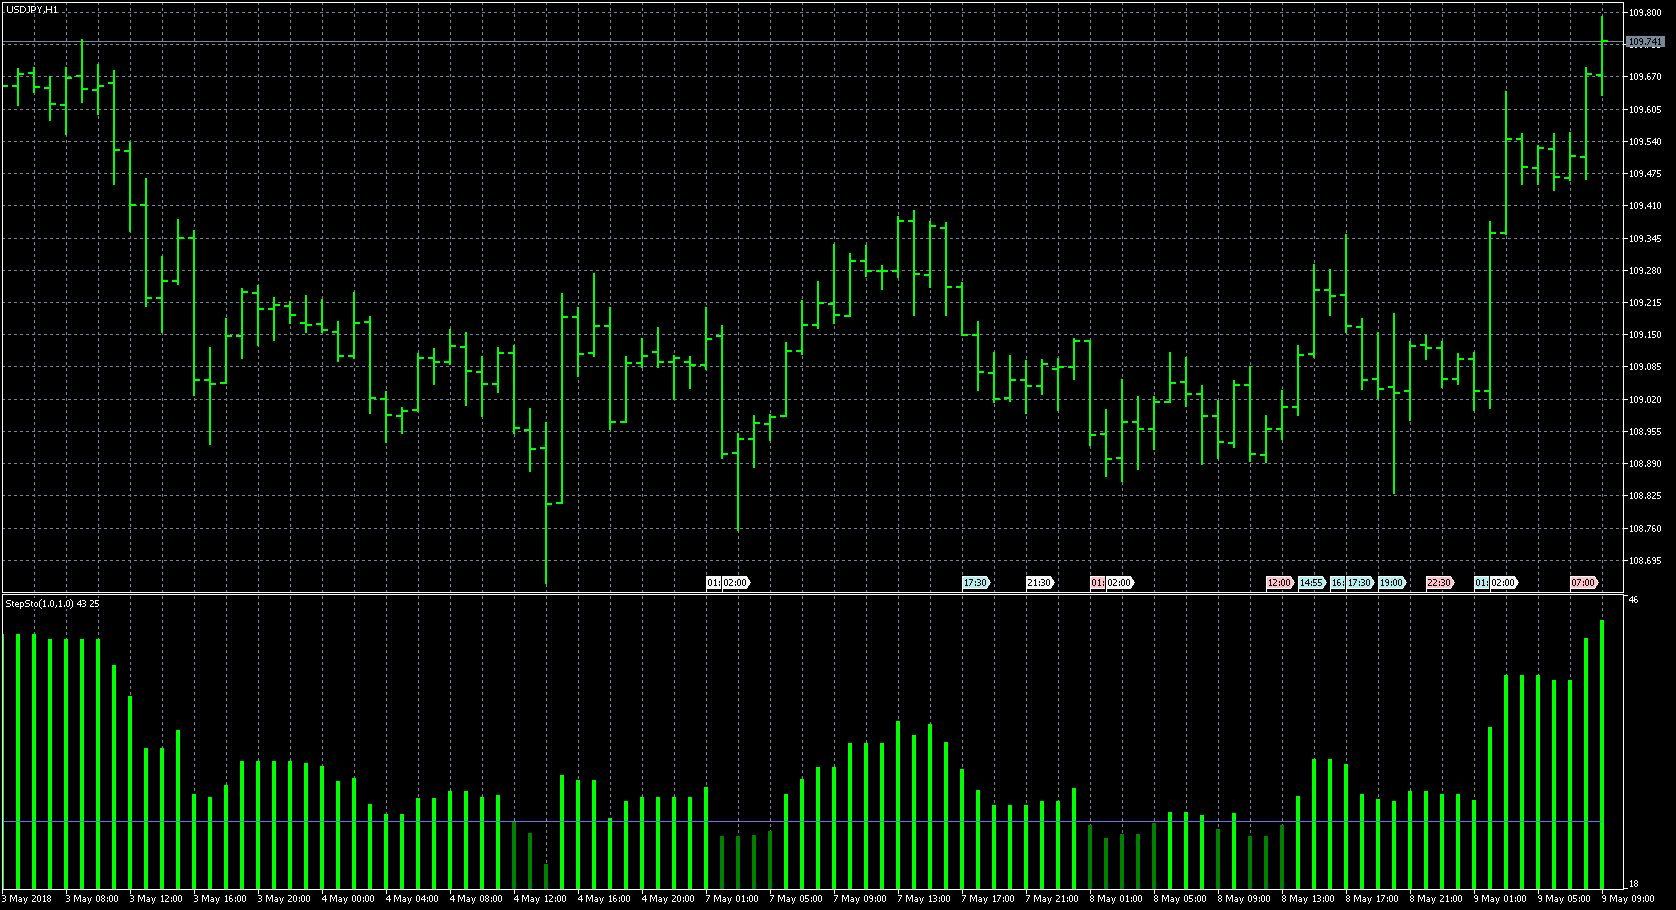Click the highlighted current price label 109.741
This screenshot has width=1676, height=910.
coord(1645,42)
